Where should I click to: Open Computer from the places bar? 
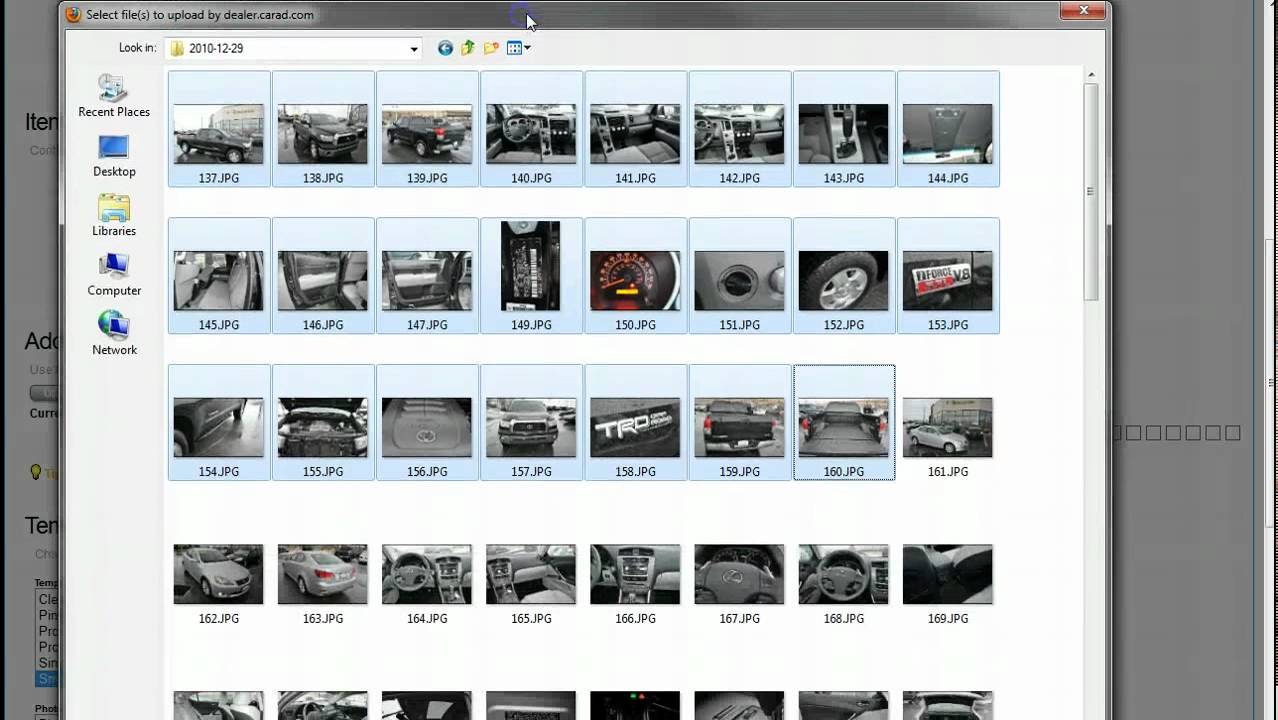114,275
